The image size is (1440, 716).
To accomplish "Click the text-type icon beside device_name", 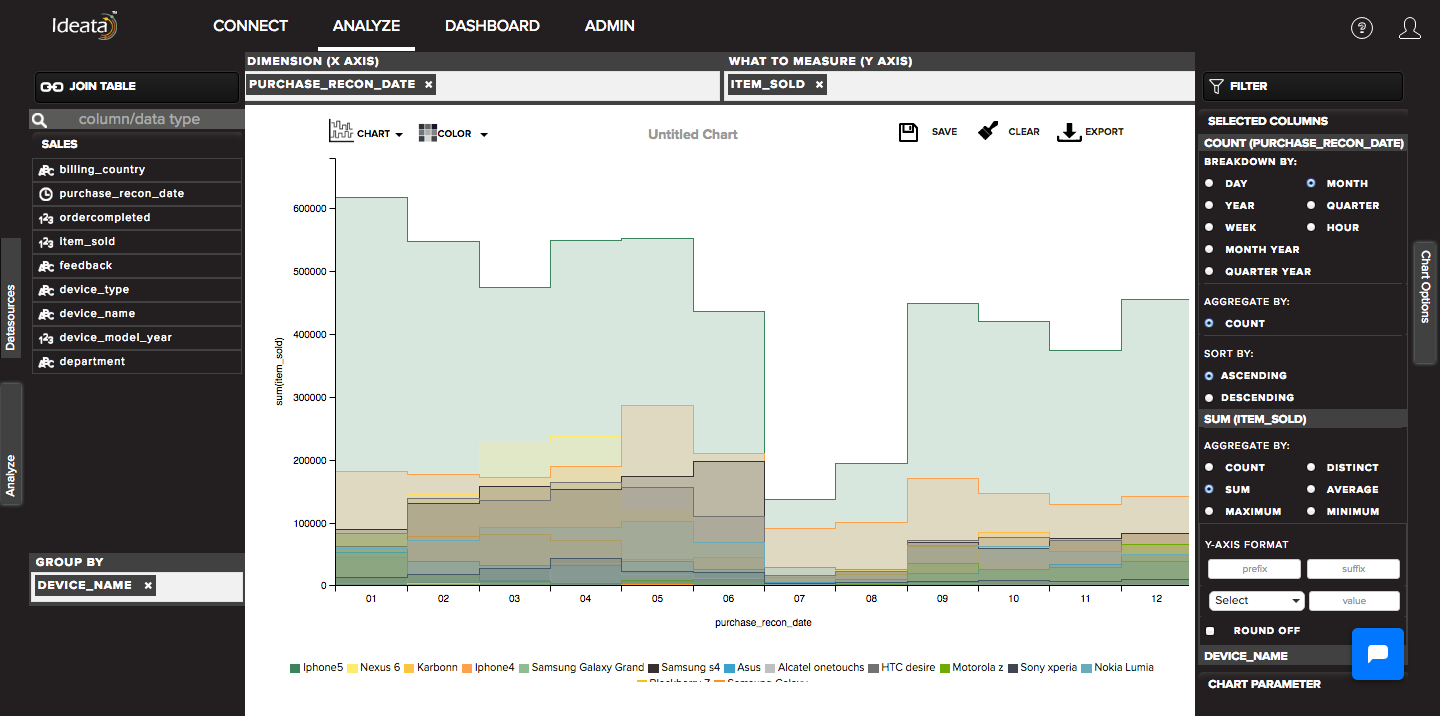I will click(x=46, y=314).
